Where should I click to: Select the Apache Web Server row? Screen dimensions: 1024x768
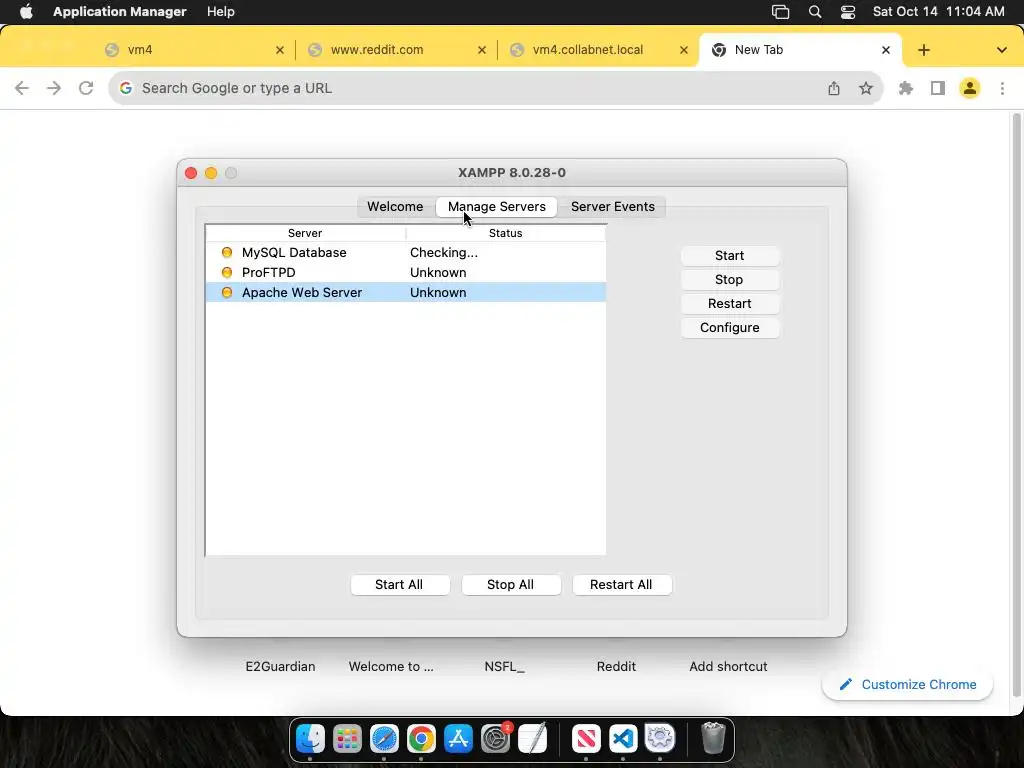[406, 293]
